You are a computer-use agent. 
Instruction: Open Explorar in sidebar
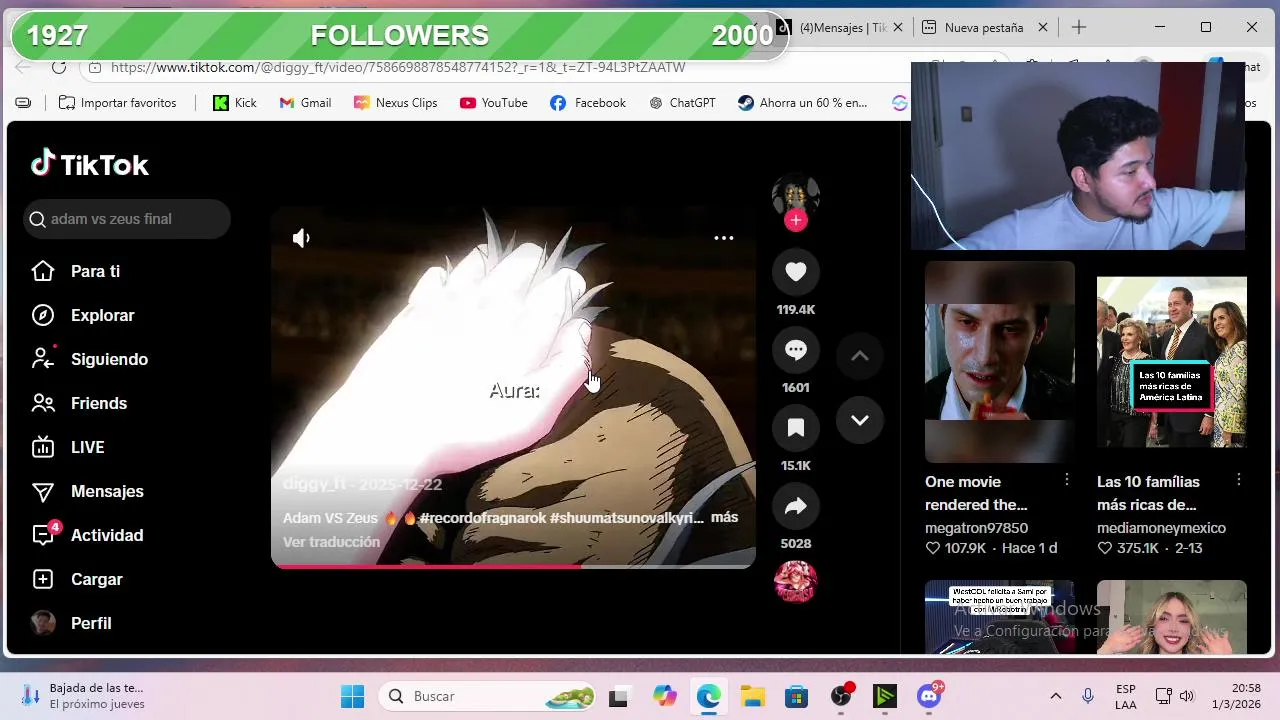(102, 315)
